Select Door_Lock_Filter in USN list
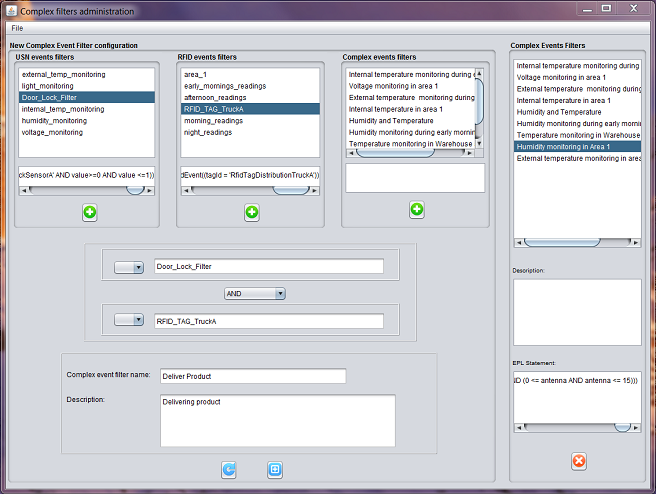Viewport: 656px width, 494px height. pos(87,97)
